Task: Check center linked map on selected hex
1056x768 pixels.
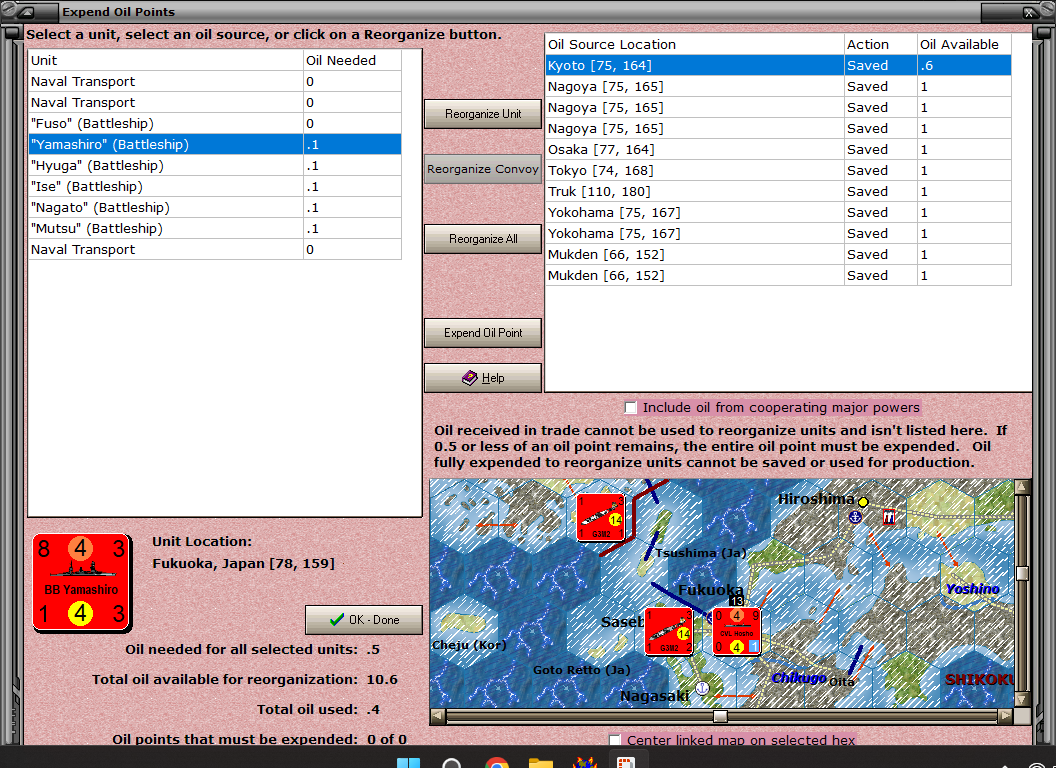Action: [x=615, y=739]
